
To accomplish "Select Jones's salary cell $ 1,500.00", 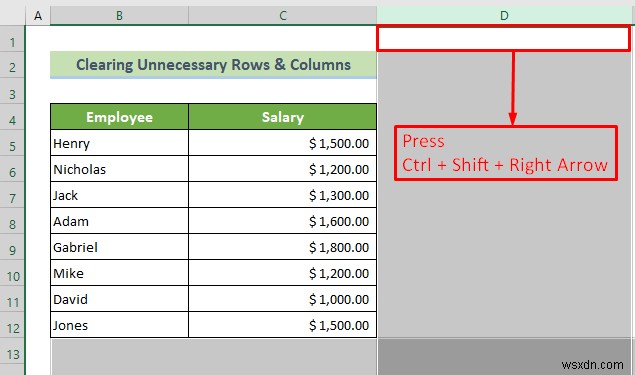I will [x=283, y=325].
